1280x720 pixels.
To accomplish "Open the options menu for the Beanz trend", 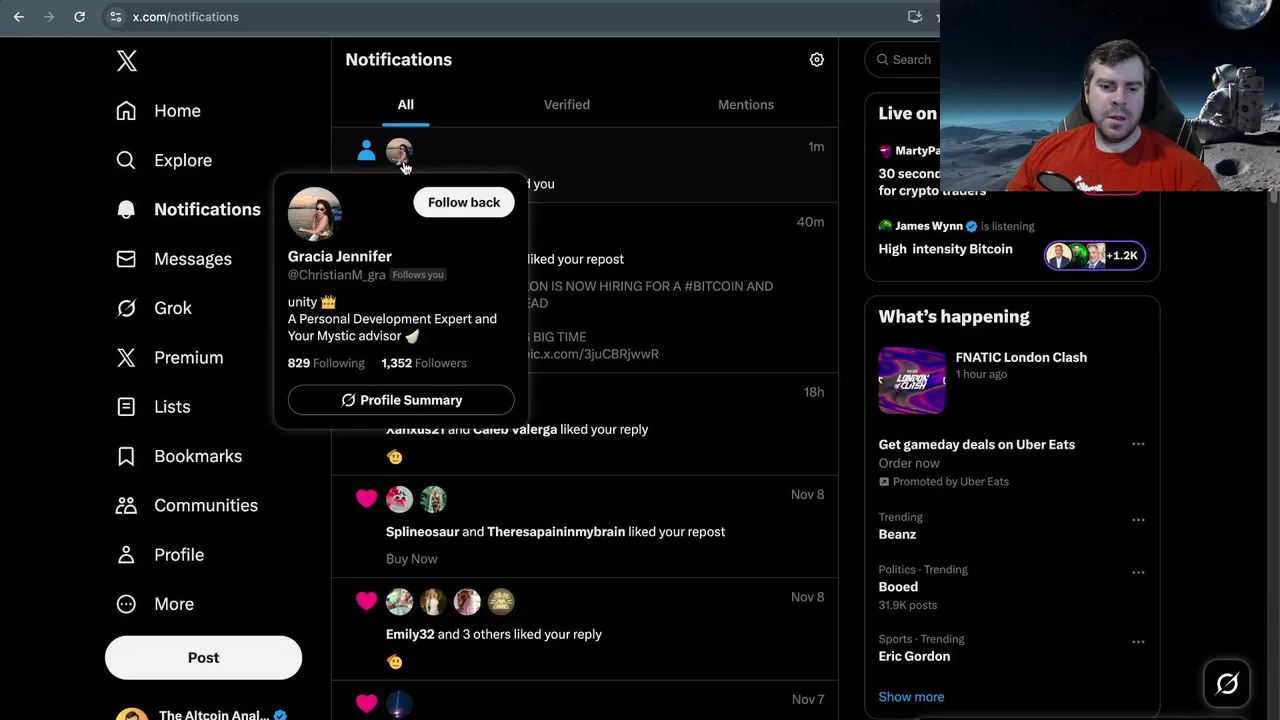I will [1138, 520].
